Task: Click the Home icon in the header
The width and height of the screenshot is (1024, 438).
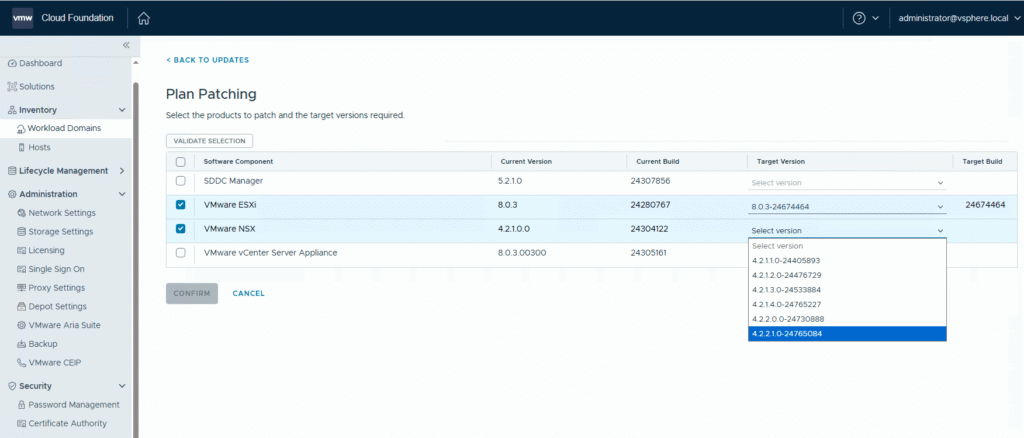Action: (x=144, y=18)
